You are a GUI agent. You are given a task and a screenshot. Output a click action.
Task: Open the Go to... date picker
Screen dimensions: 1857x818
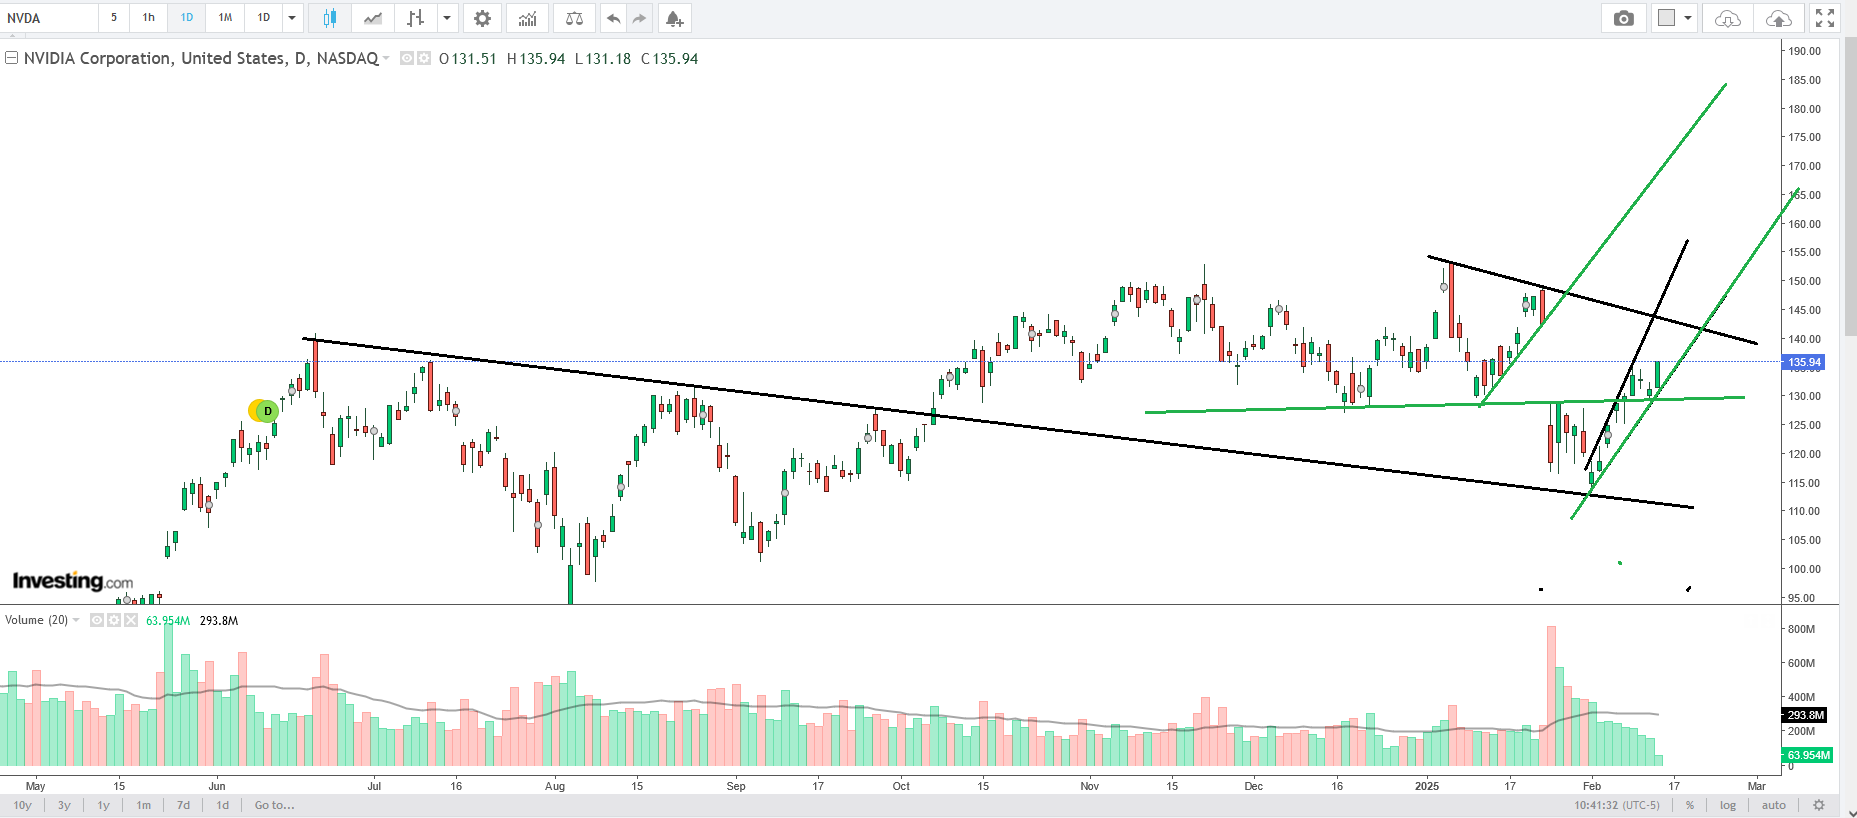pos(274,805)
